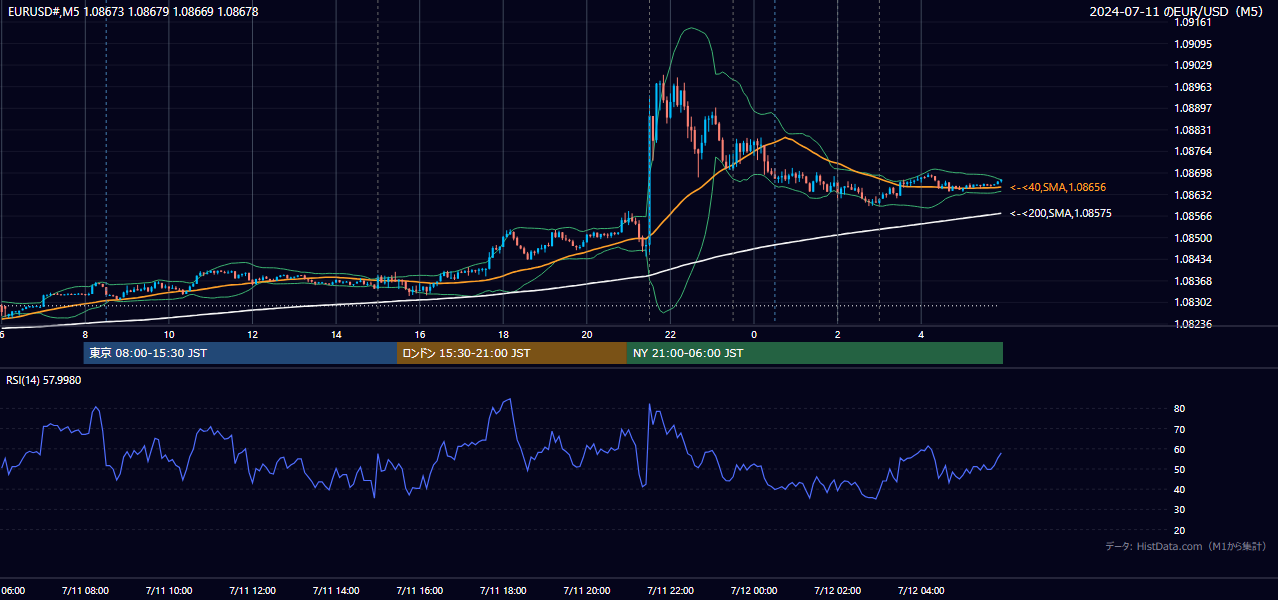1278x600 pixels.
Task: Click the '7/11 16:00' time axis label
Action: pyautogui.click(x=419, y=591)
